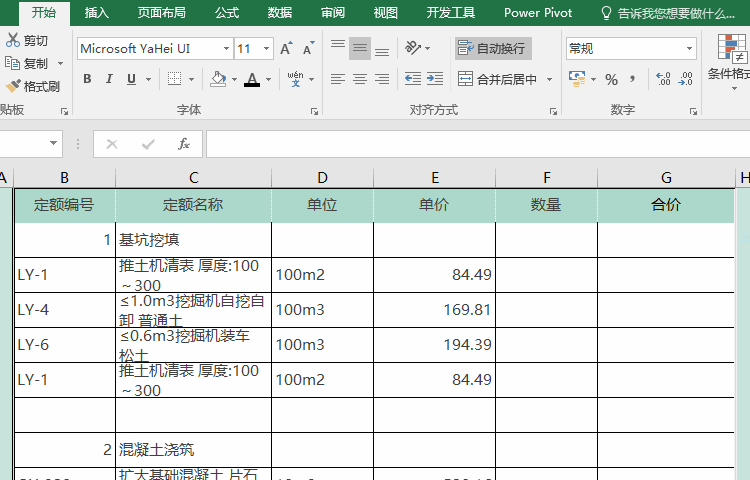Open Power Pivot tab
Viewport: 750px width, 480px height.
[x=538, y=12]
